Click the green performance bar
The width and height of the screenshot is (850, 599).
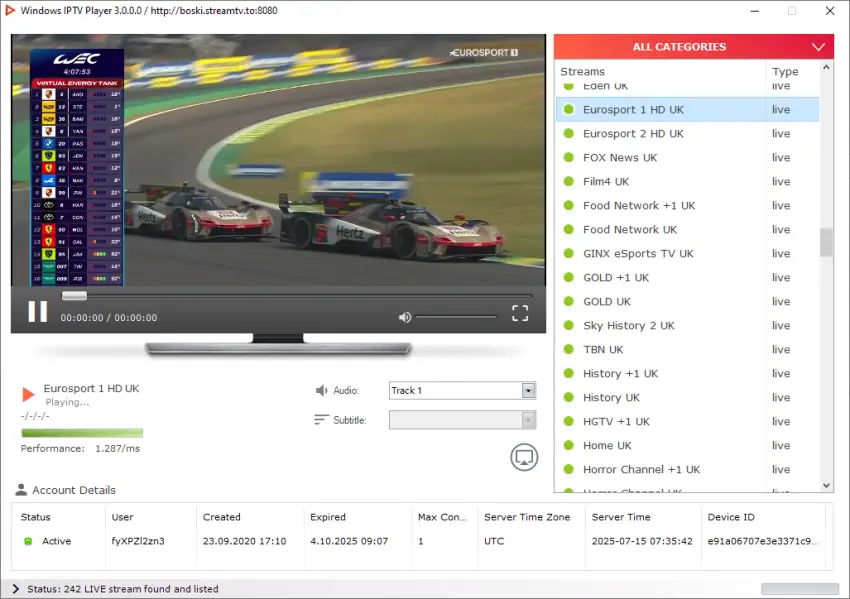pos(82,433)
